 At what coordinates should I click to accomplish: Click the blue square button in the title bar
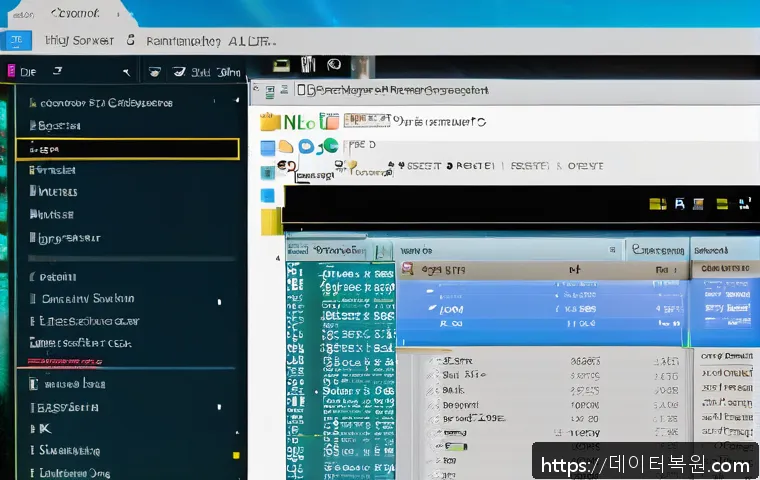coord(16,40)
